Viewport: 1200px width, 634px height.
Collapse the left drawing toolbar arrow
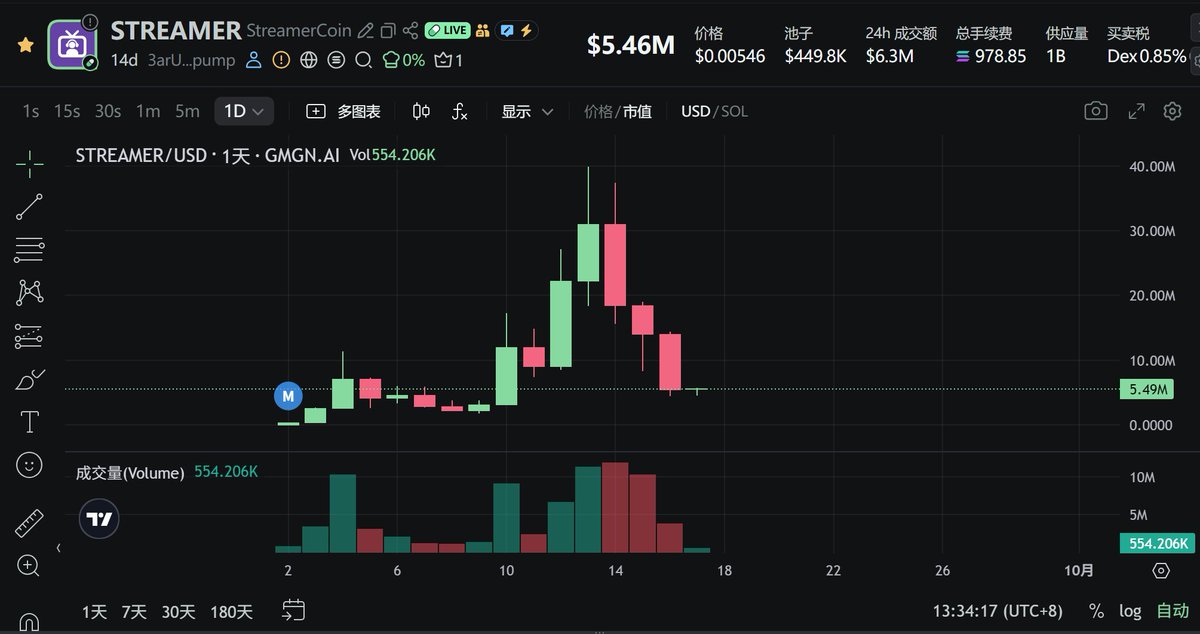click(57, 548)
